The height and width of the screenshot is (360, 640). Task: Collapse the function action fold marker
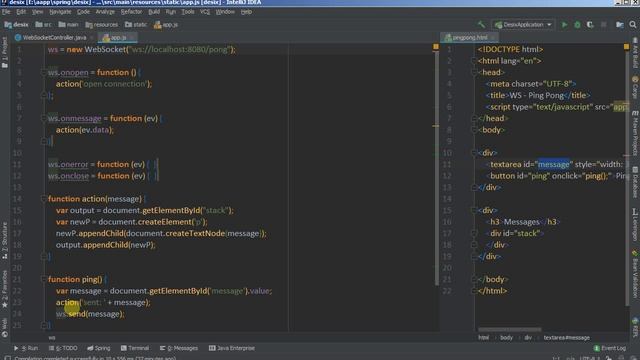point(43,199)
